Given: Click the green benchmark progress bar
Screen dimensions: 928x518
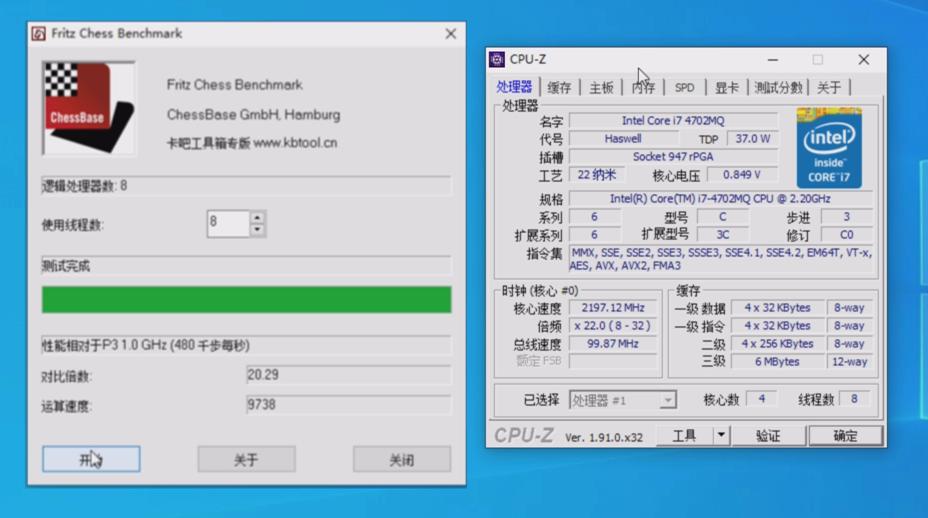Looking at the screenshot, I should pos(246,300).
